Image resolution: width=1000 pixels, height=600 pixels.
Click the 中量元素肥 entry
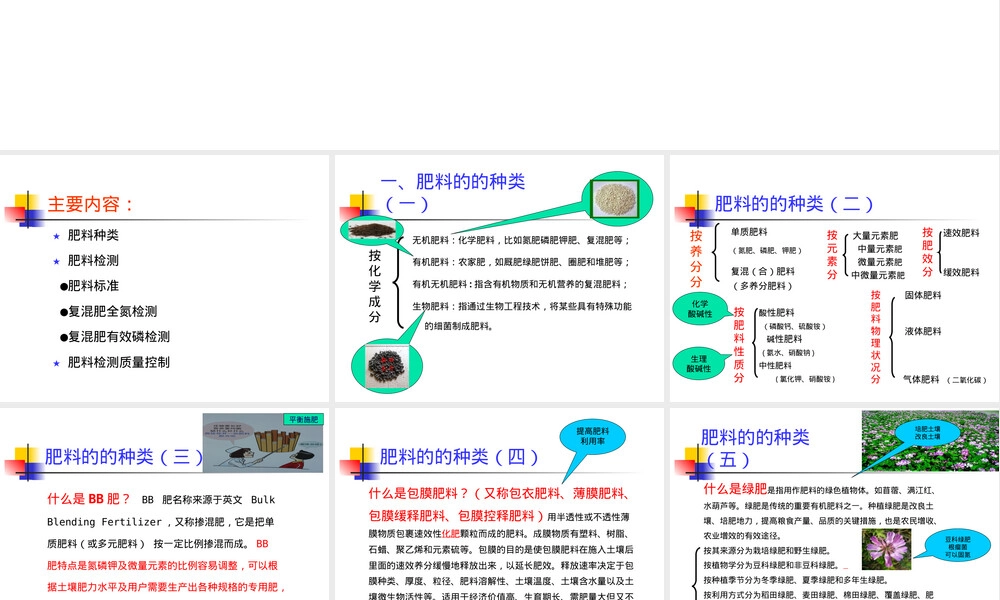[879, 249]
